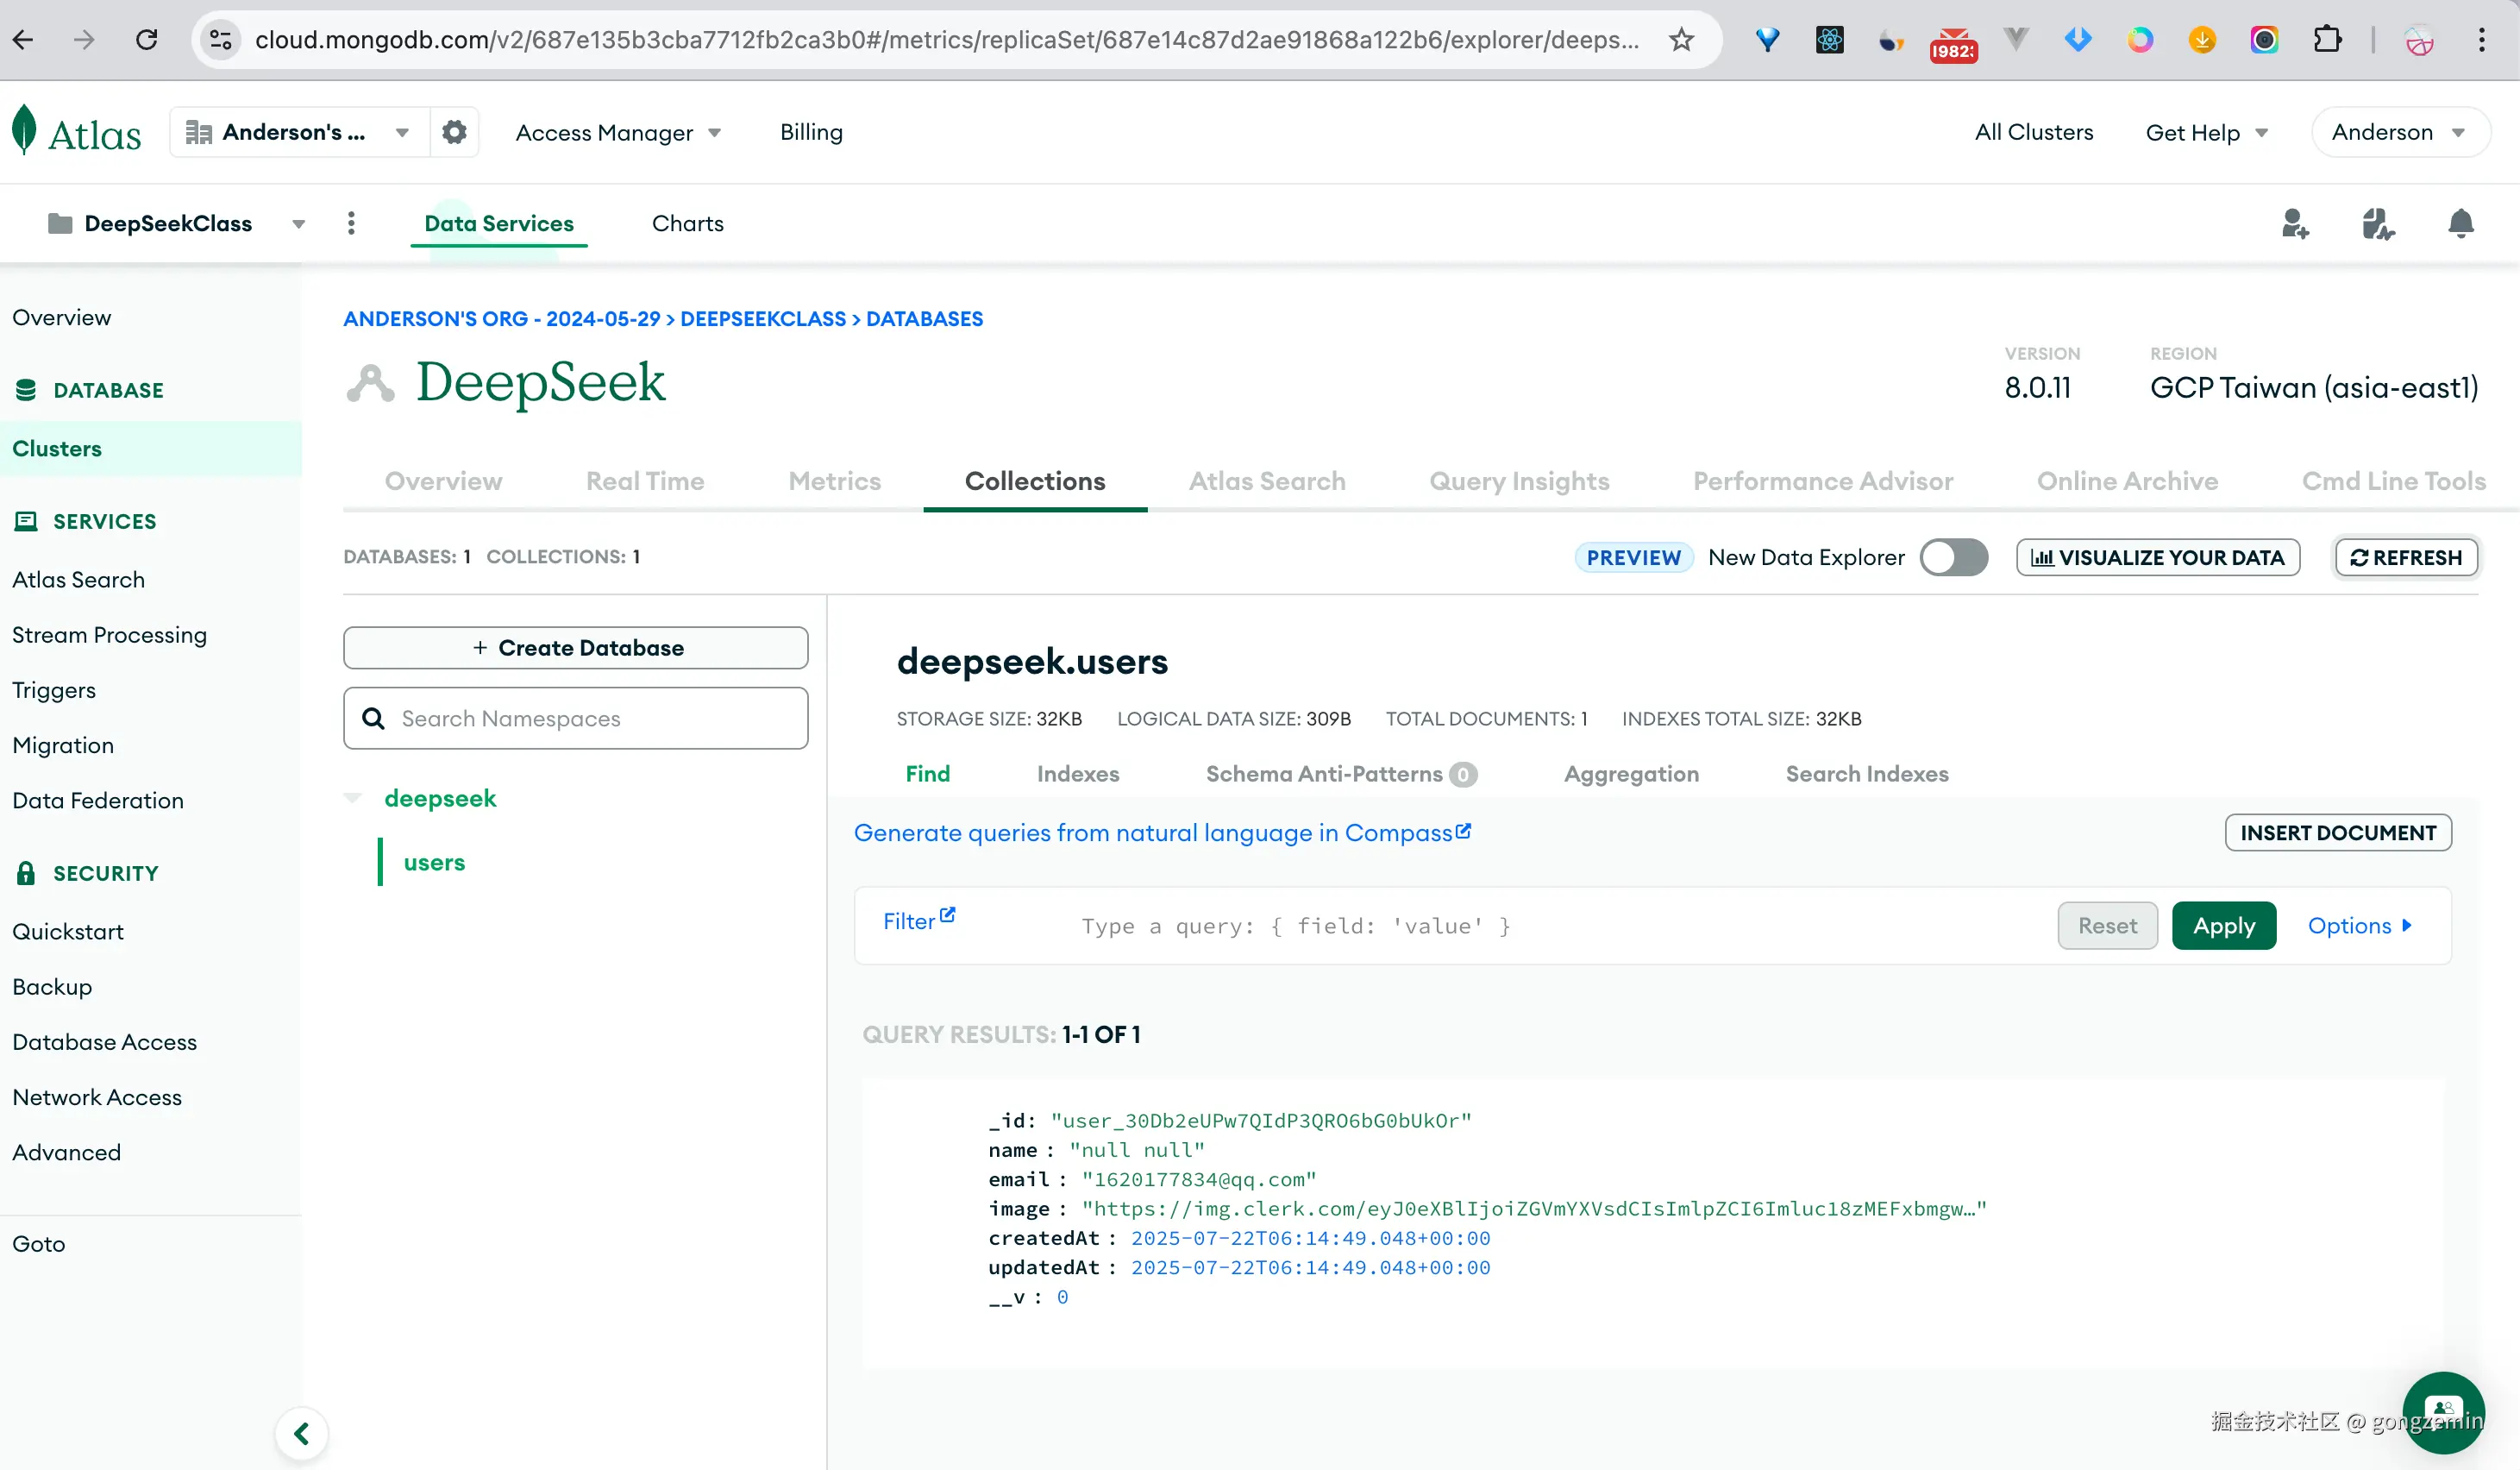Screen dimensions: 2520x1470
Task: Click the invite user icon
Action: [x=2295, y=223]
